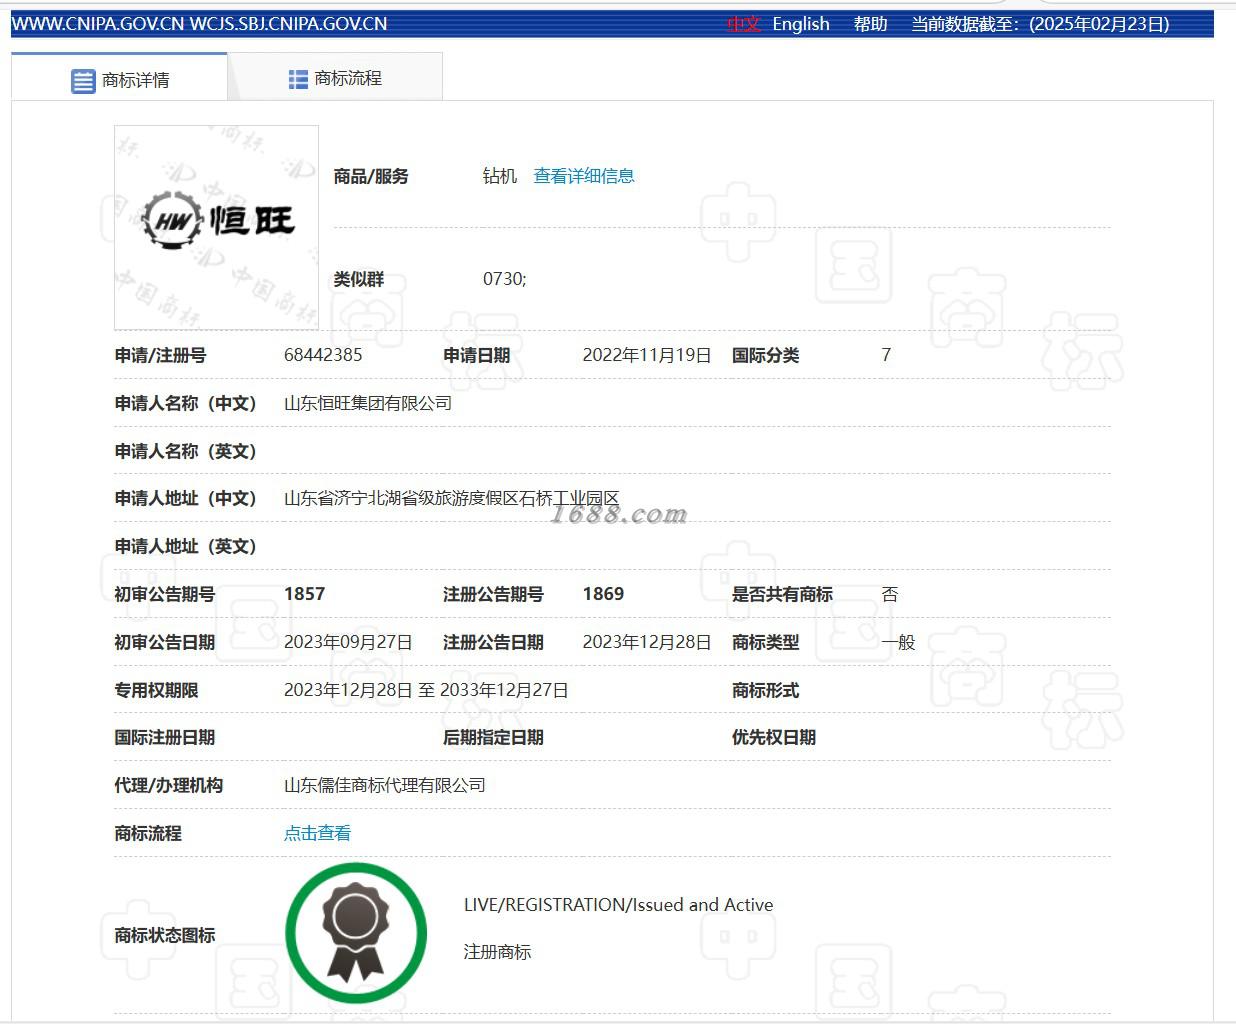
Task: Click the WWW.CNIPA.GOV.CN header text
Action: point(98,24)
